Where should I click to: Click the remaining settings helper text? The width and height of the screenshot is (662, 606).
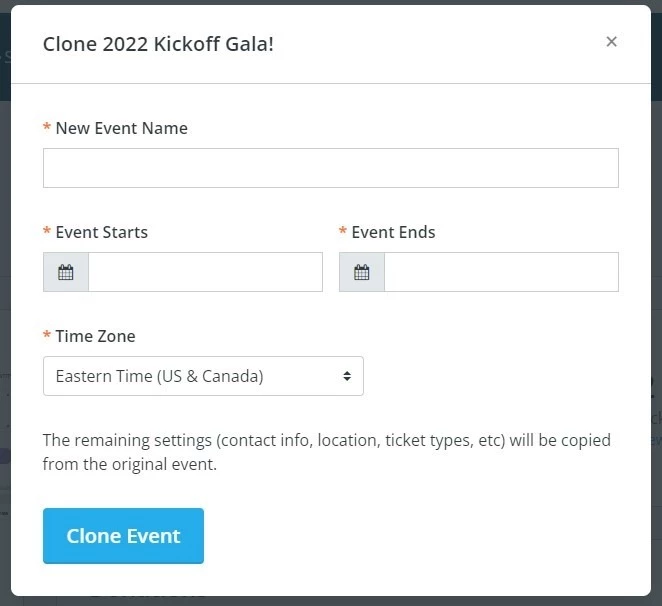(x=326, y=452)
